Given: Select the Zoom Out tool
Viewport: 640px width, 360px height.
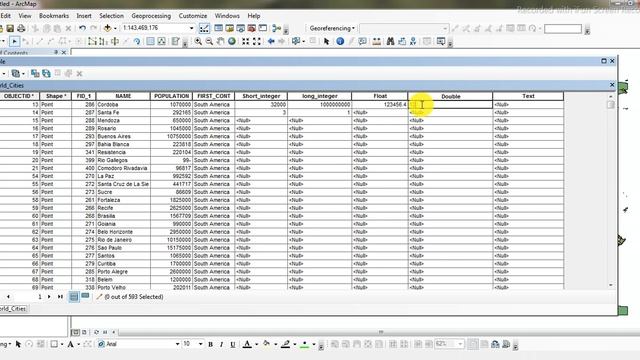Looking at the screenshot, I should [x=209, y=41].
